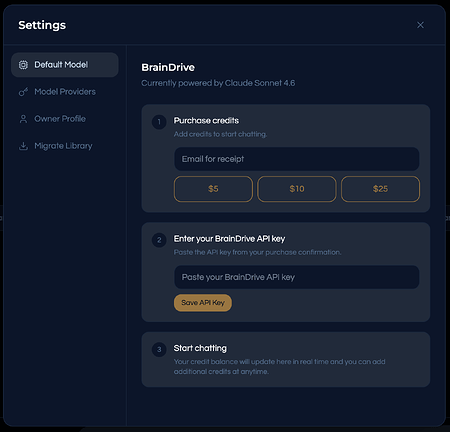Switch to Model Providers section
The height and width of the screenshot is (432, 450).
(65, 92)
